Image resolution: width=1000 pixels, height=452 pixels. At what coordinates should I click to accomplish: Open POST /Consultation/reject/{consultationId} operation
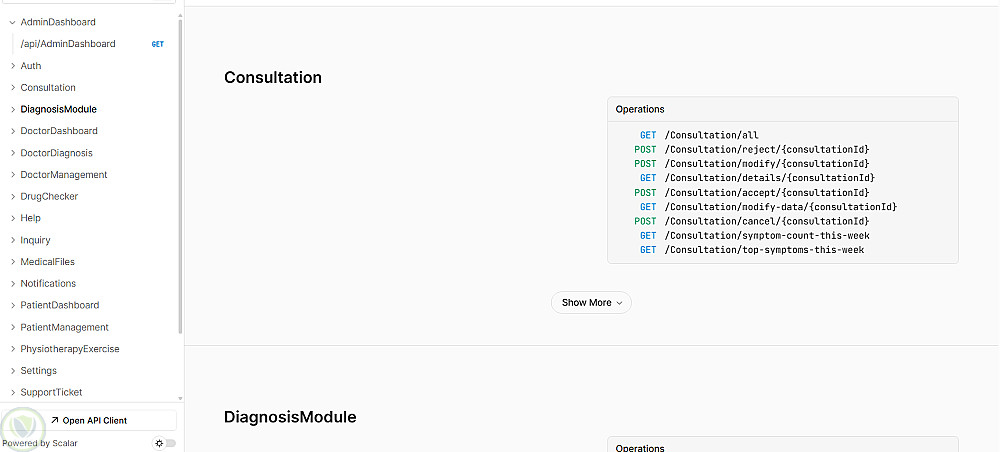pyautogui.click(x=766, y=150)
